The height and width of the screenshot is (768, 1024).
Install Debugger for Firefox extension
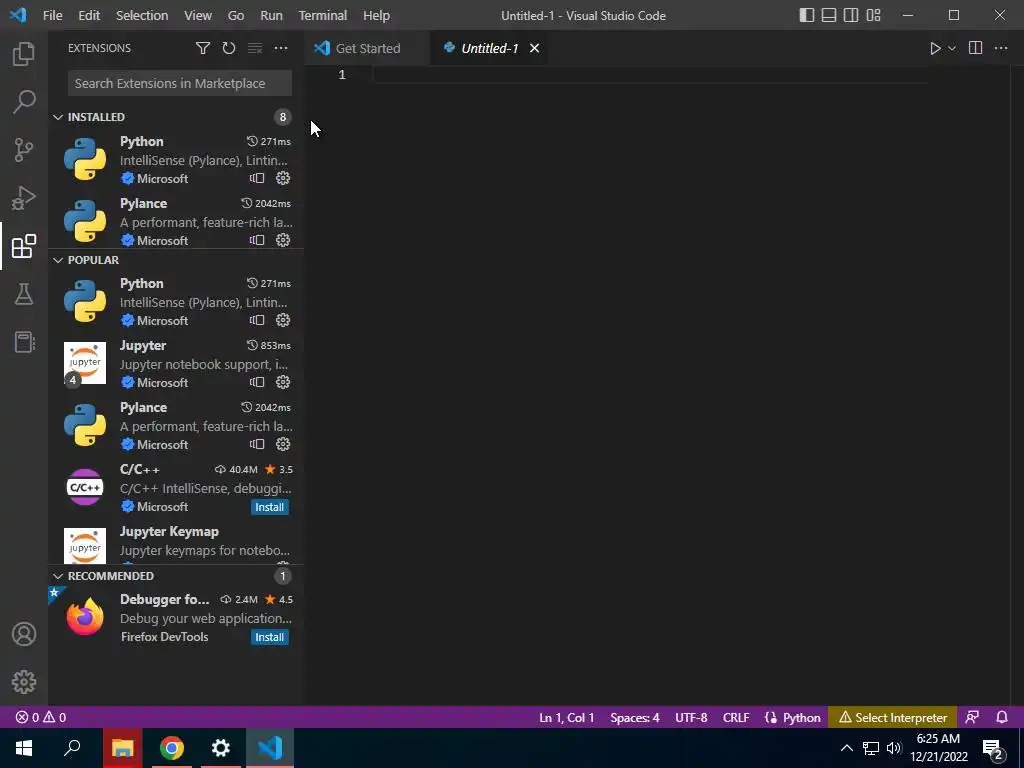click(269, 637)
